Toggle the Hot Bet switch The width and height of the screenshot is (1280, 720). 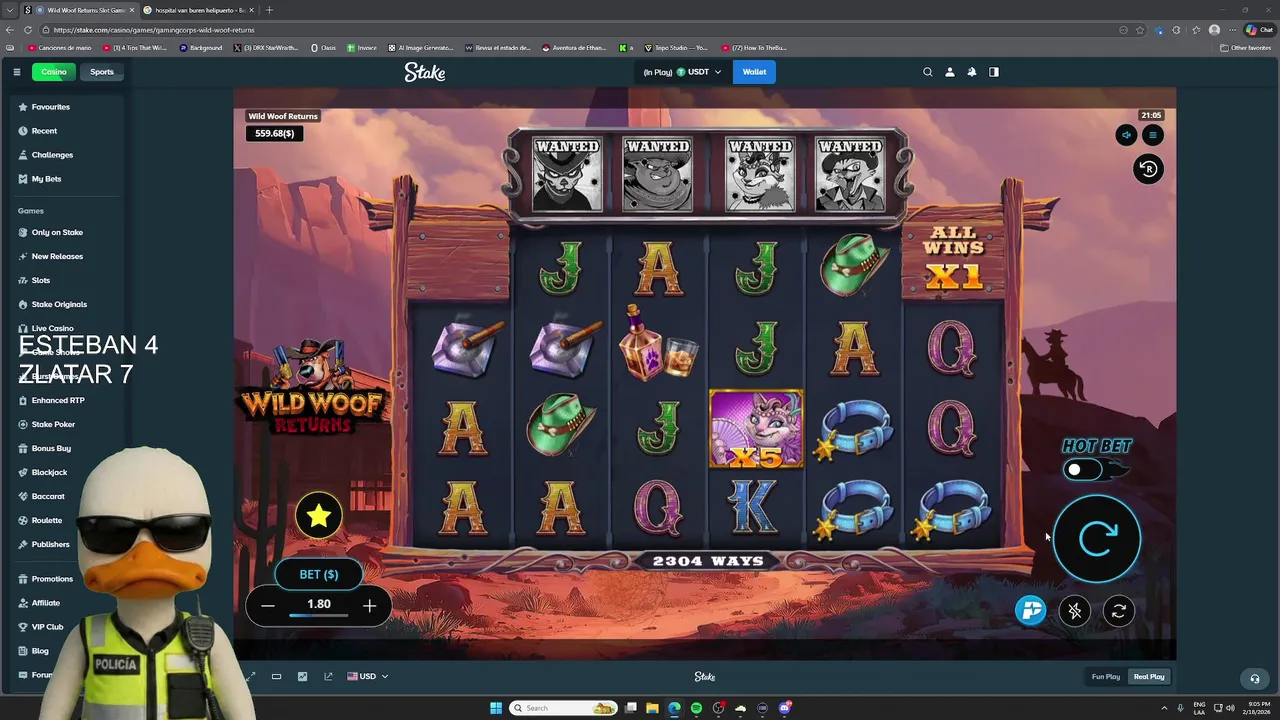1084,470
